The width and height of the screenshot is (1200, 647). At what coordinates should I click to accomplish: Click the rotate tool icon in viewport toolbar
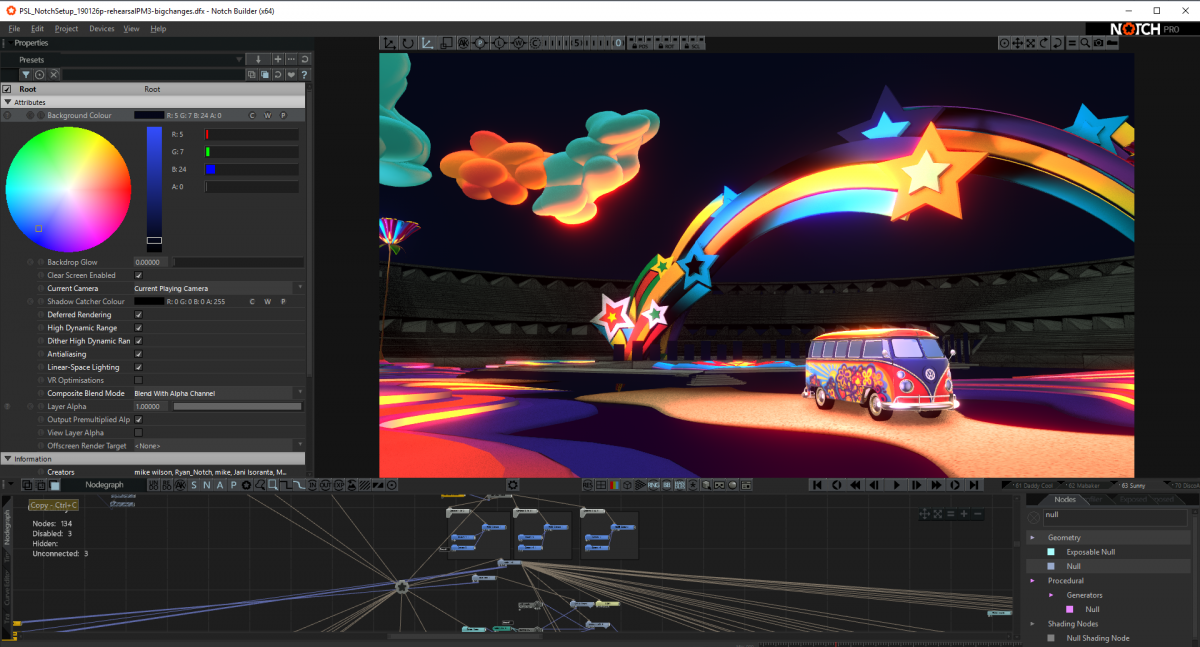[x=408, y=43]
